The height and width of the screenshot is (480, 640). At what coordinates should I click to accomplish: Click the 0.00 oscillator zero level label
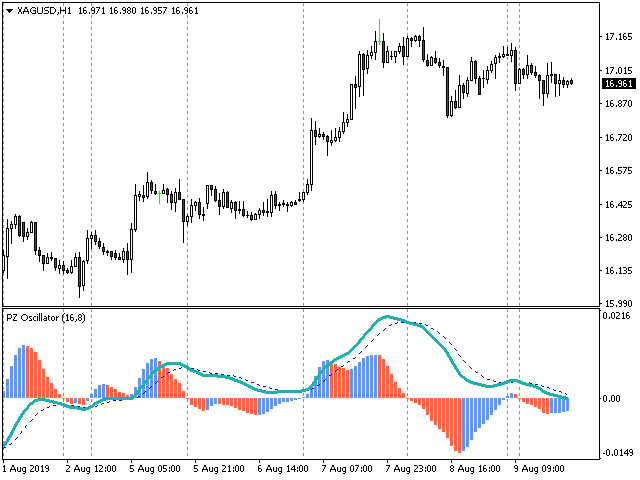pyautogui.click(x=612, y=398)
